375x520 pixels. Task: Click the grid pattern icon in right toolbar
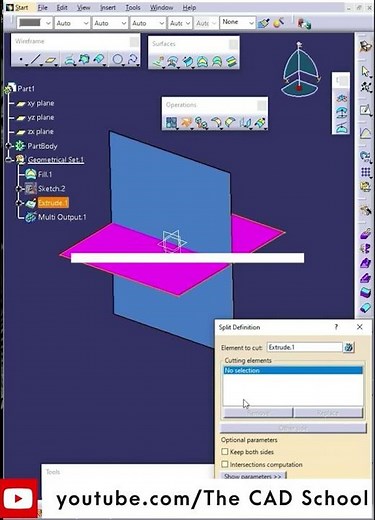pos(366,172)
